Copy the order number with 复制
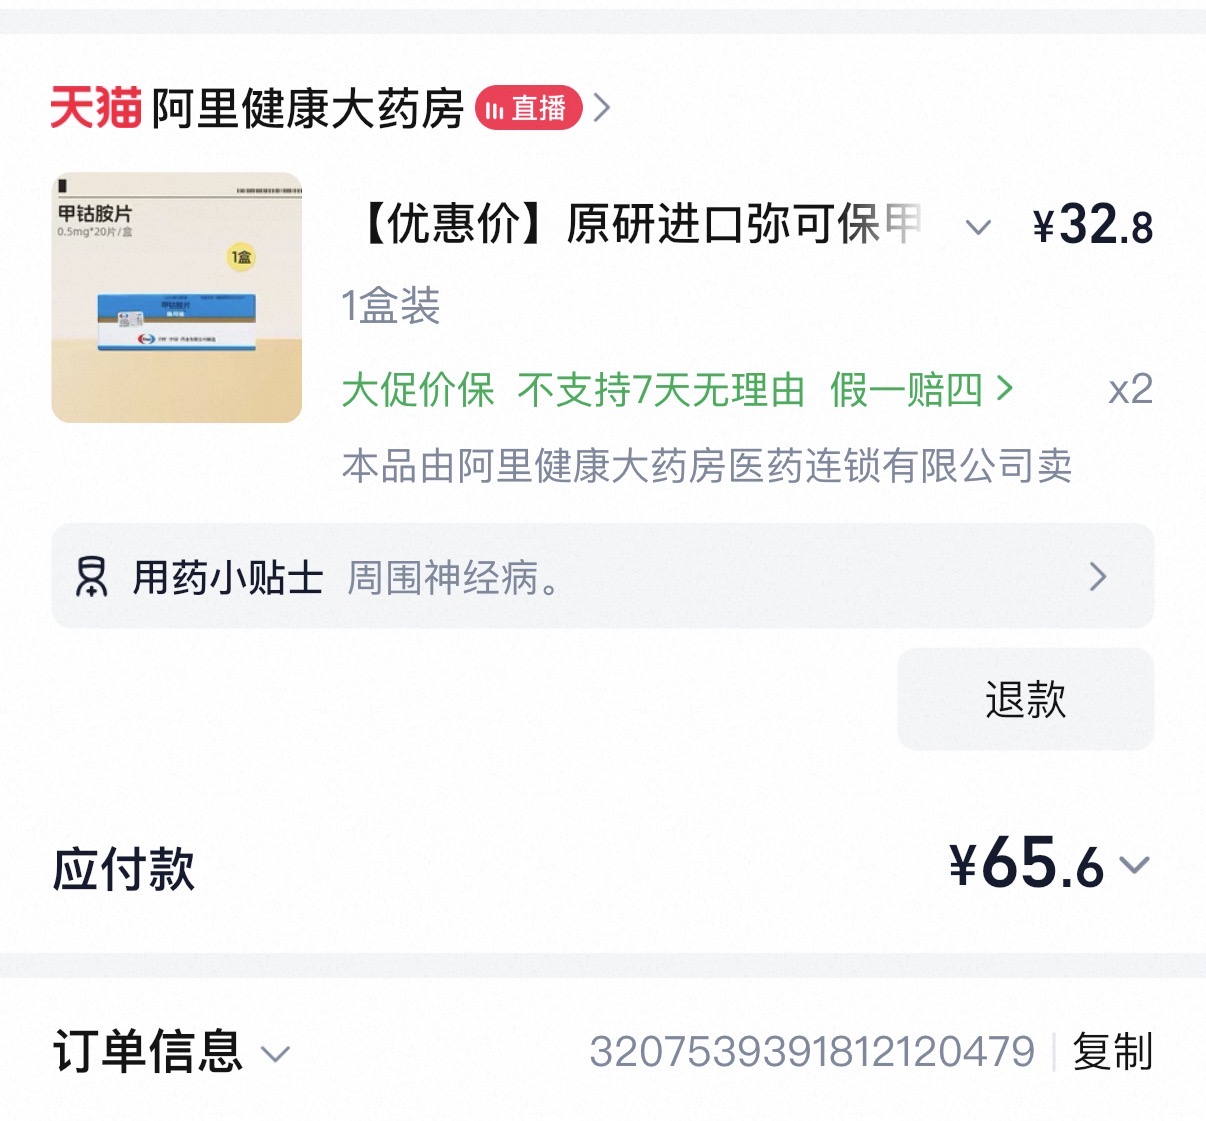1206x1121 pixels. click(x=1112, y=1052)
